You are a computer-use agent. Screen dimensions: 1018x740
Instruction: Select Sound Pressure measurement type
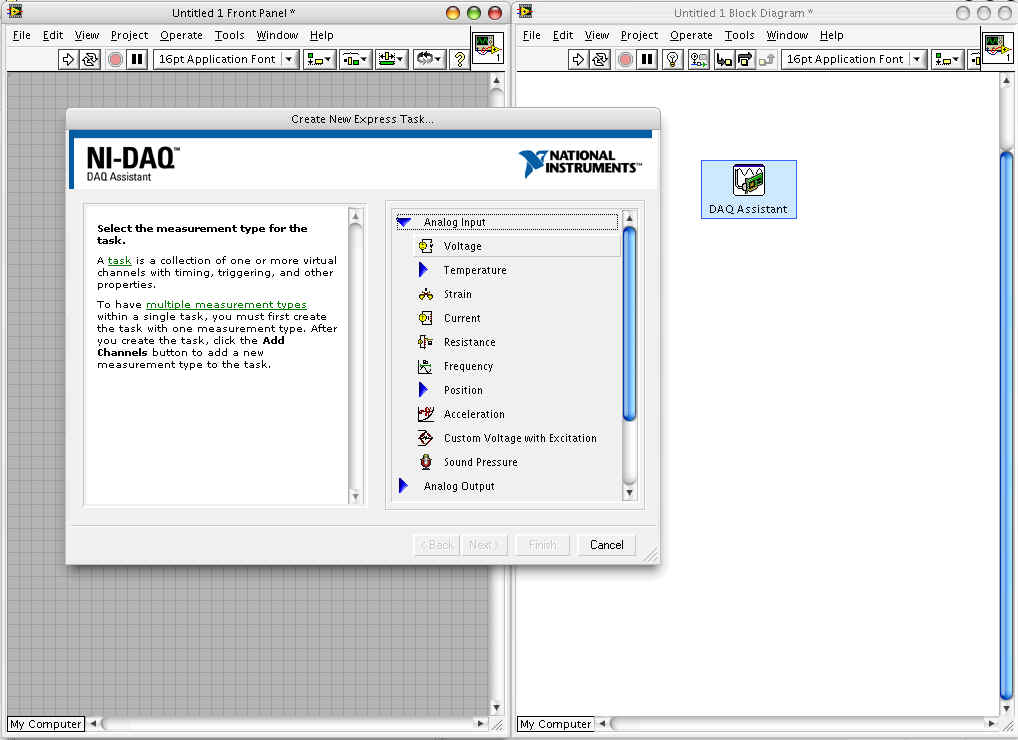coord(480,462)
